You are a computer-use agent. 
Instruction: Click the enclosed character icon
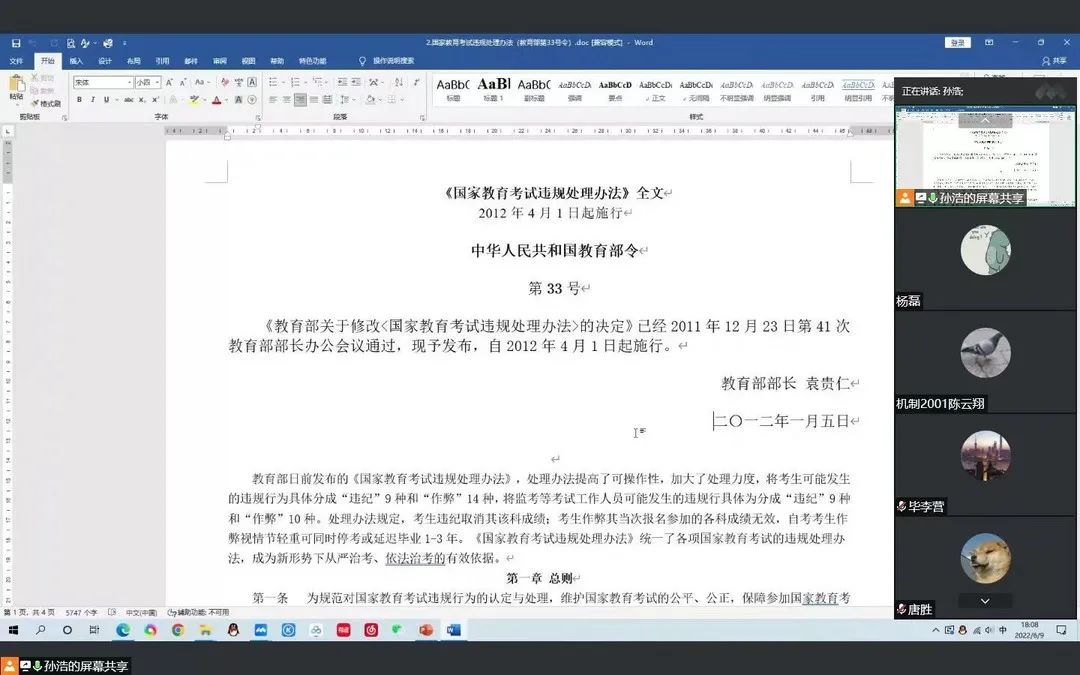pyautogui.click(x=252, y=100)
